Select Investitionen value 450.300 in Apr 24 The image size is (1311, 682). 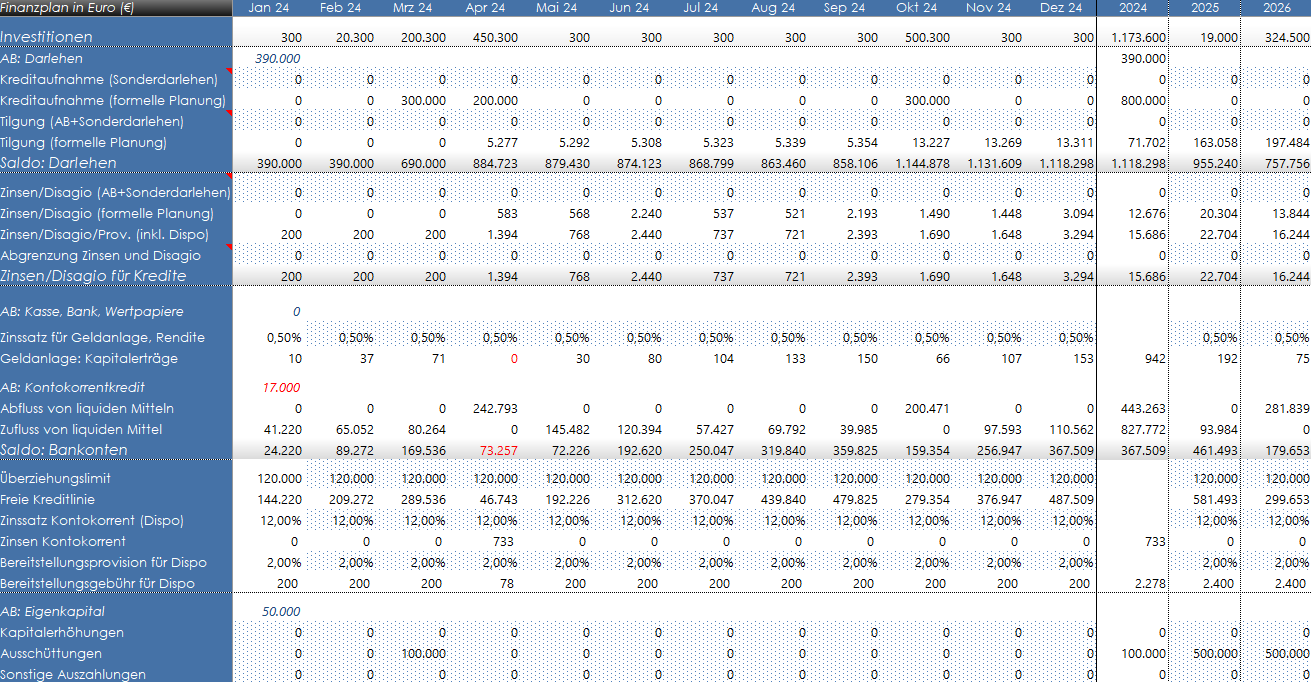point(491,37)
